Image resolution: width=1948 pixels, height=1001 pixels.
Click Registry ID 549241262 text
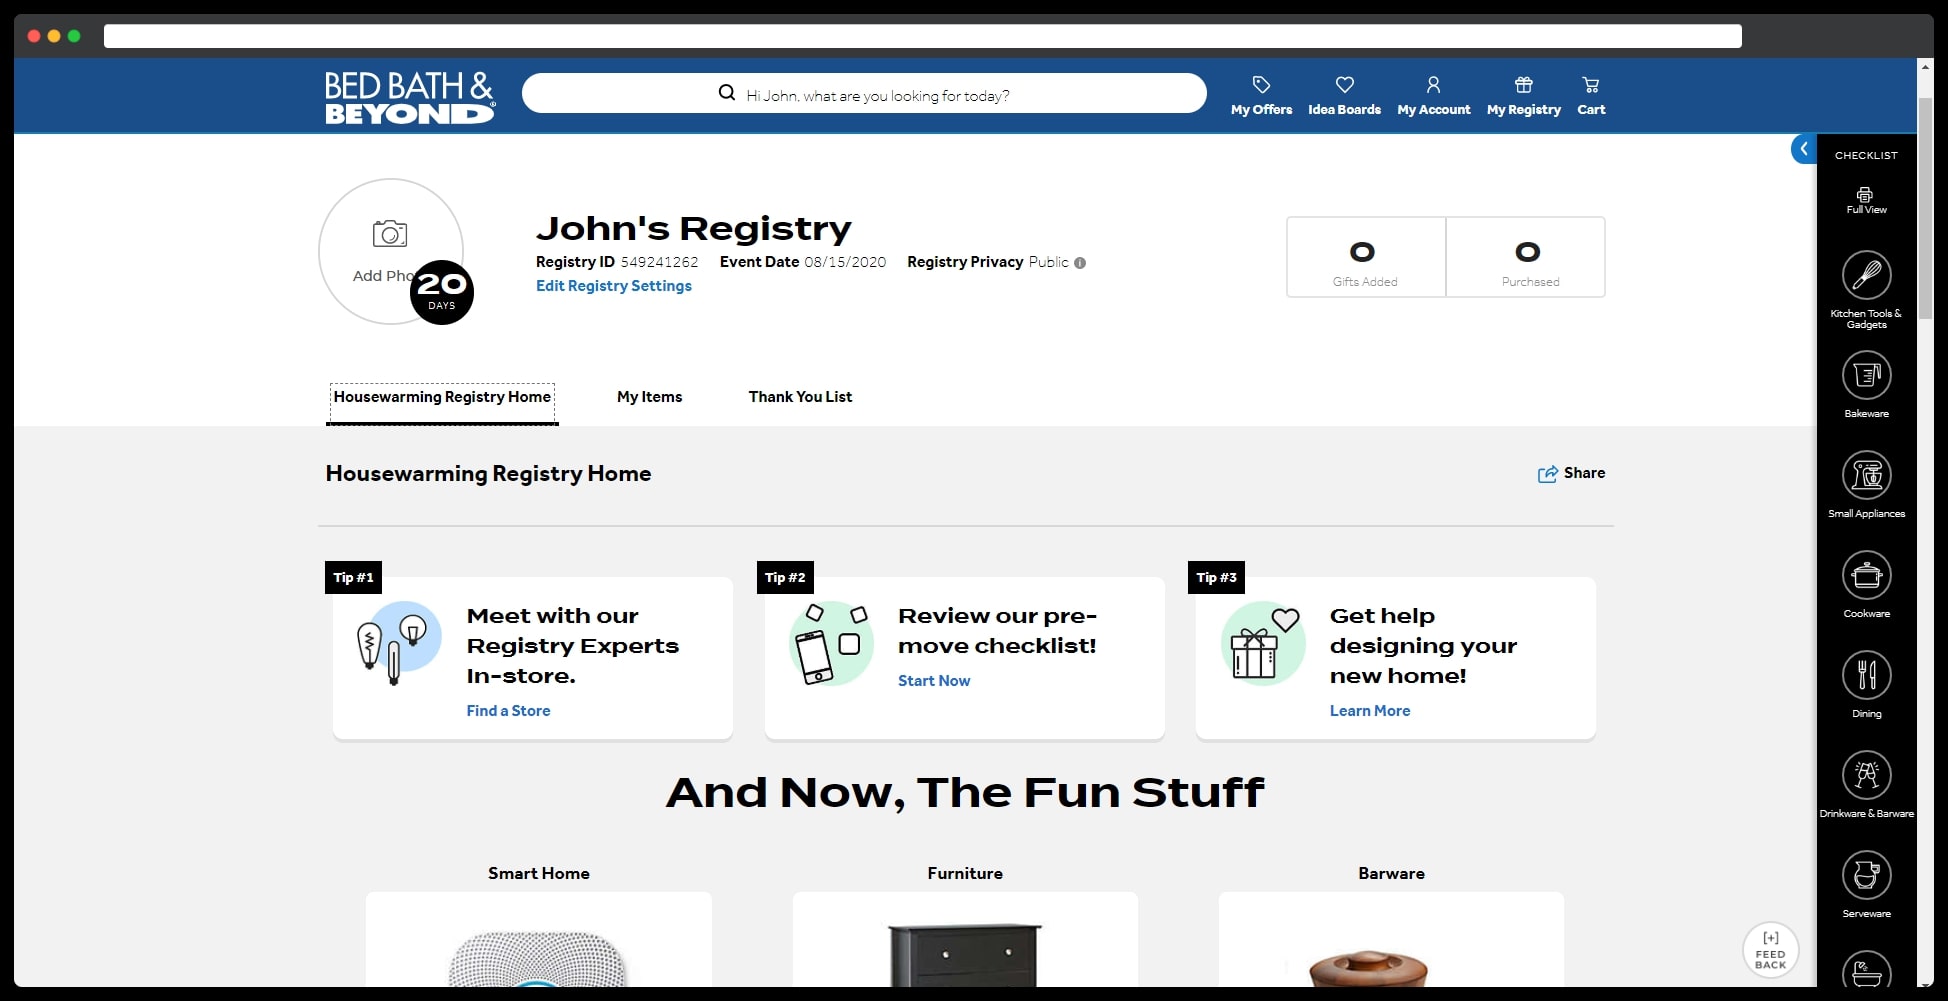(617, 262)
